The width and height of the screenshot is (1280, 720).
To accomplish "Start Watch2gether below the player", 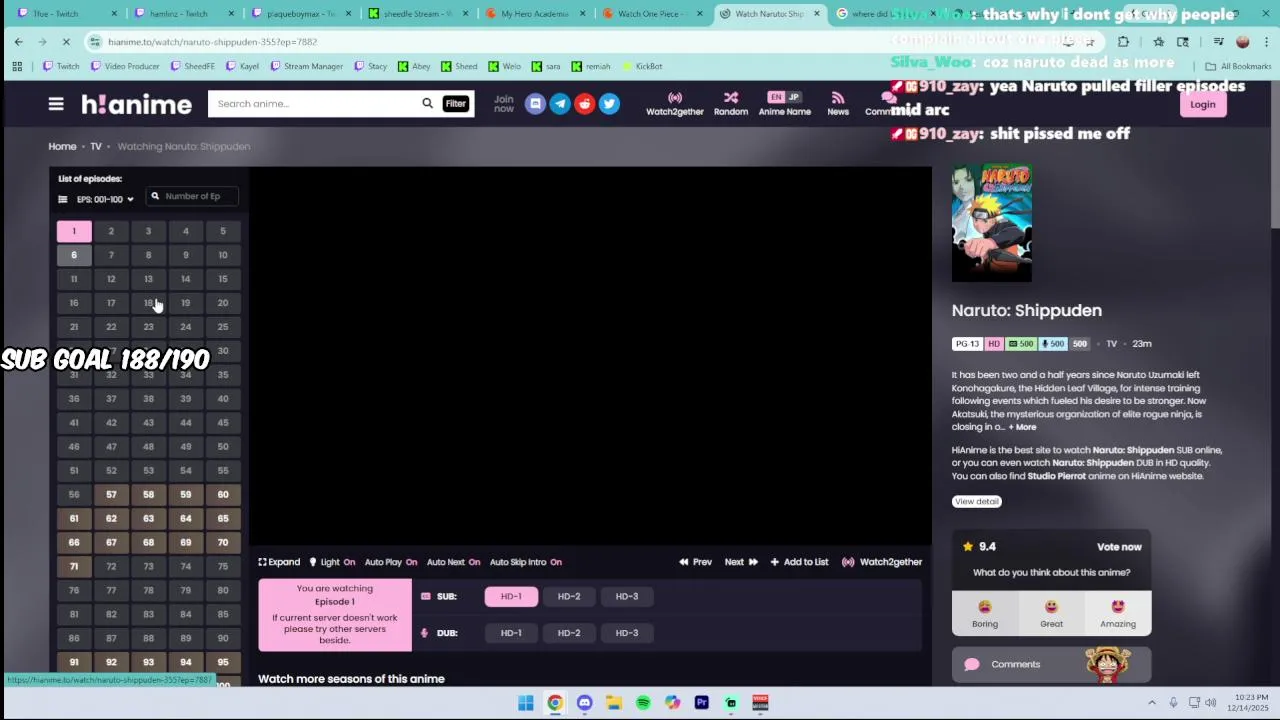I will [x=882, y=562].
